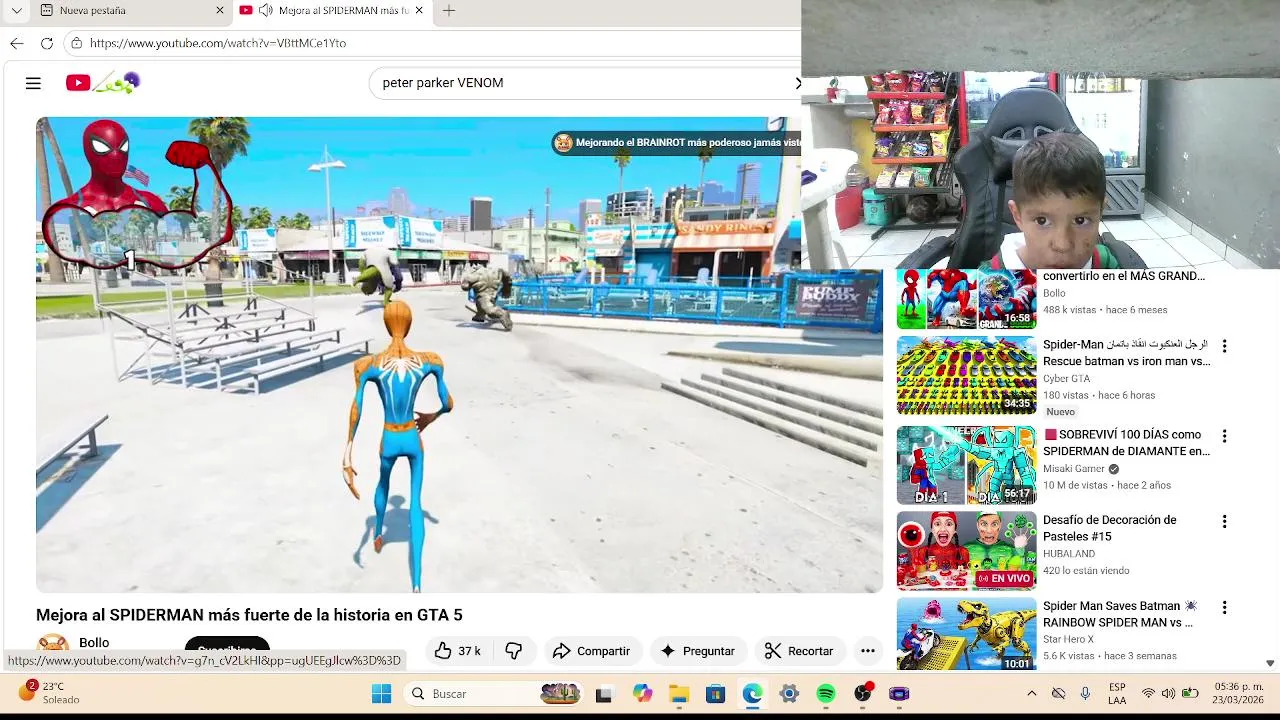Image resolution: width=1280 pixels, height=720 pixels.
Task: Open the tab search chevron at top left
Action: (16, 10)
